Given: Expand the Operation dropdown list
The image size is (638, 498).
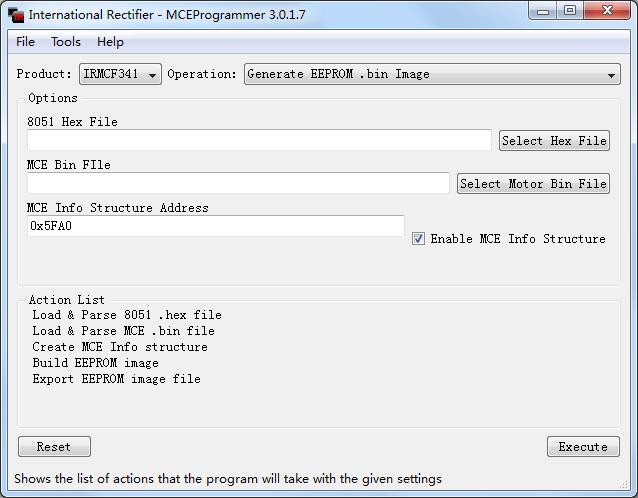Looking at the screenshot, I should click(432, 74).
